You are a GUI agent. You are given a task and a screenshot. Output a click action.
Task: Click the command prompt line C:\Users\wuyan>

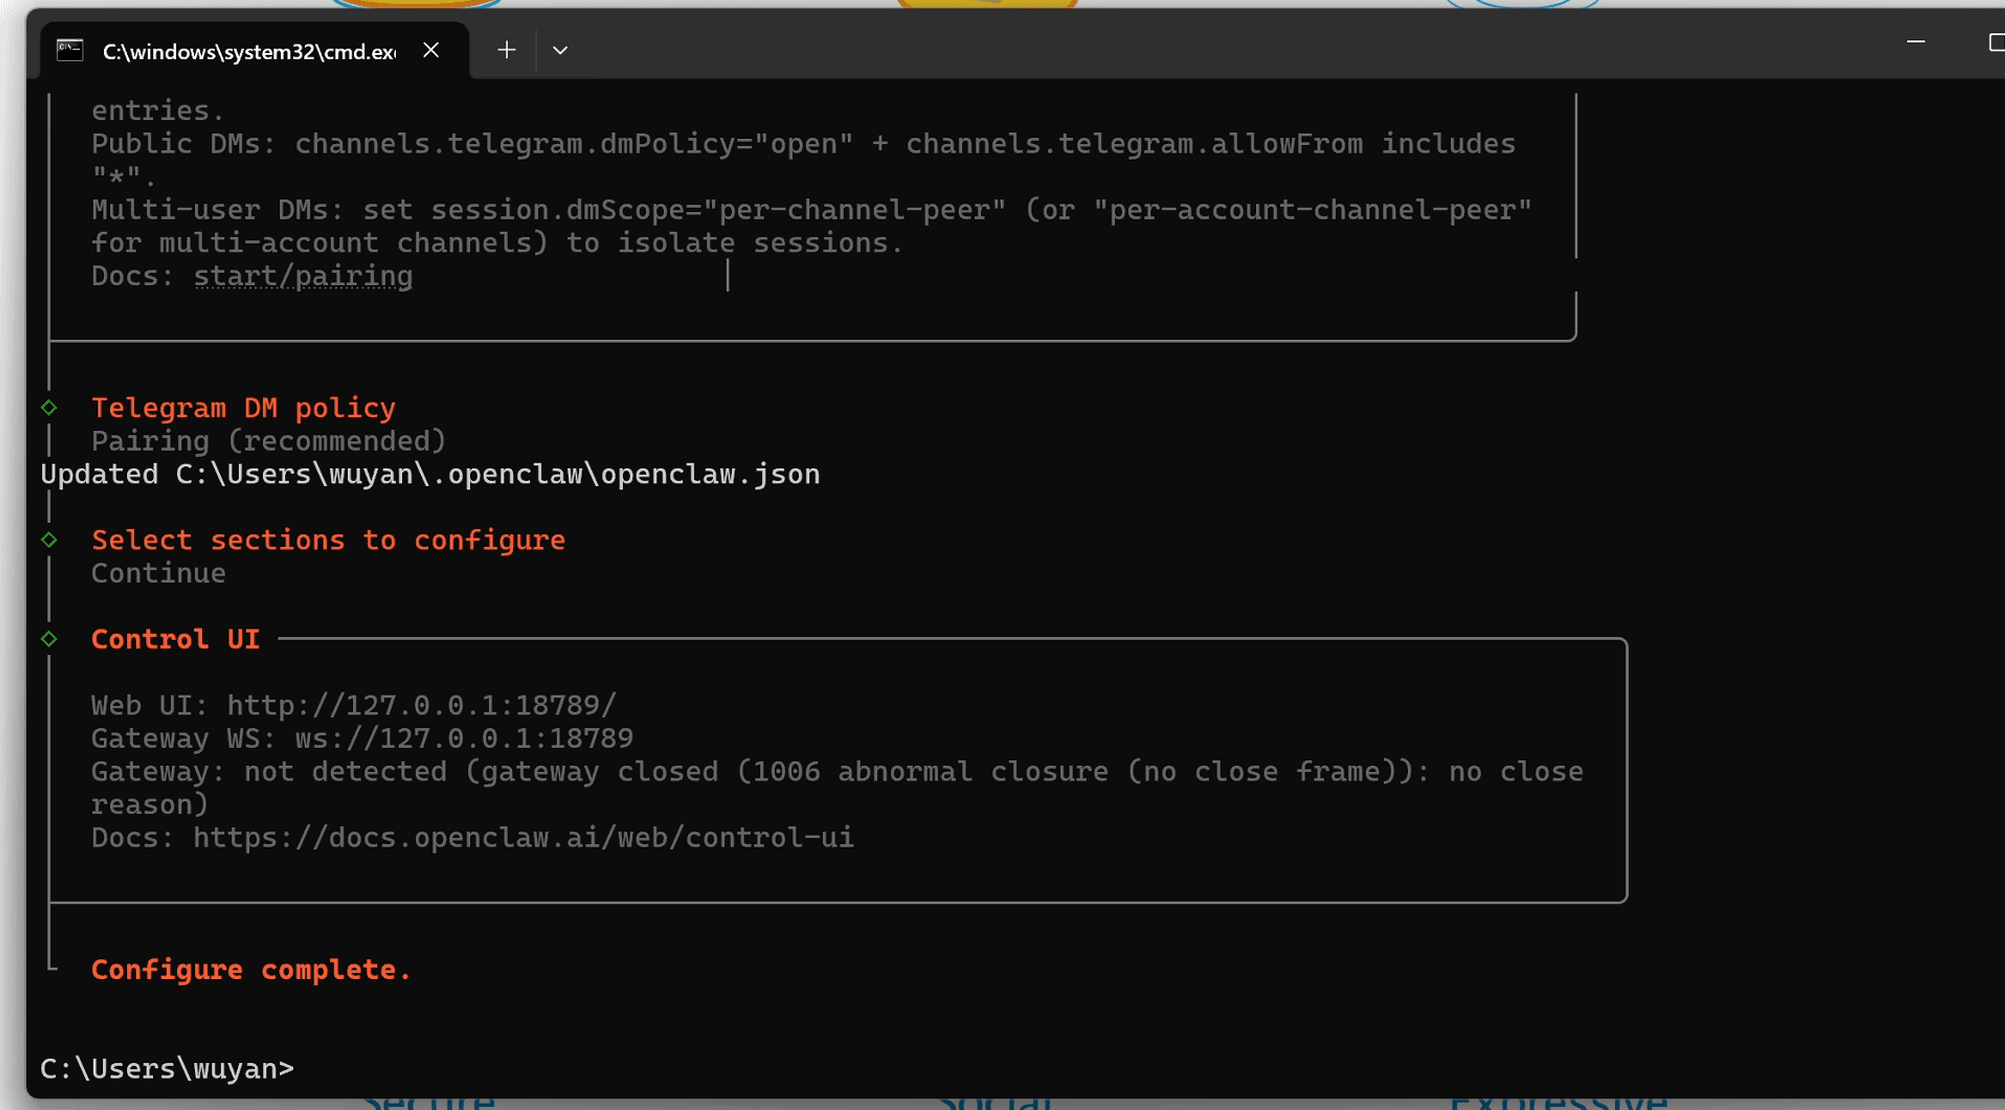(x=167, y=1068)
